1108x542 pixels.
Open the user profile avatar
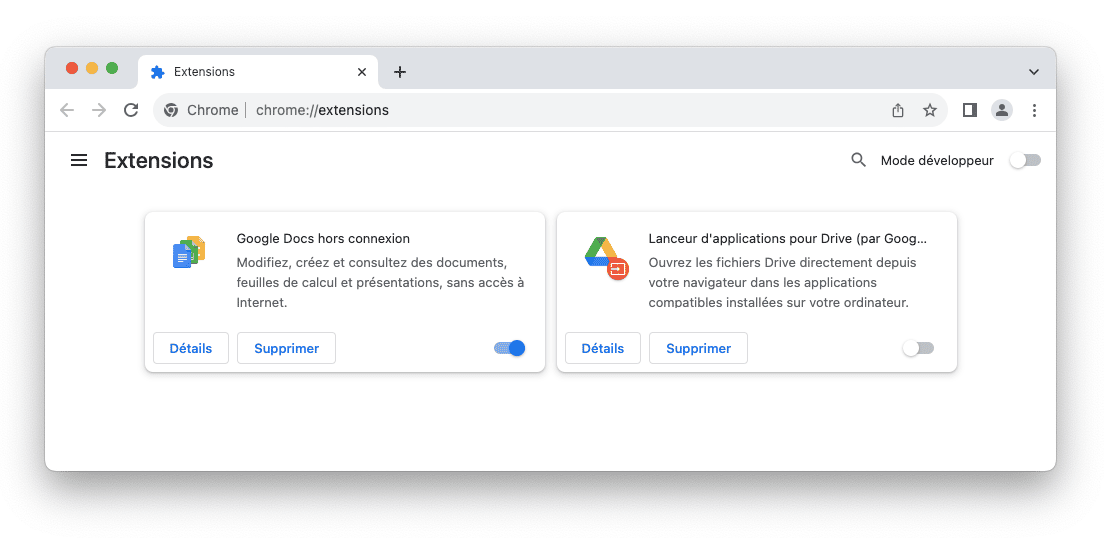[1002, 110]
